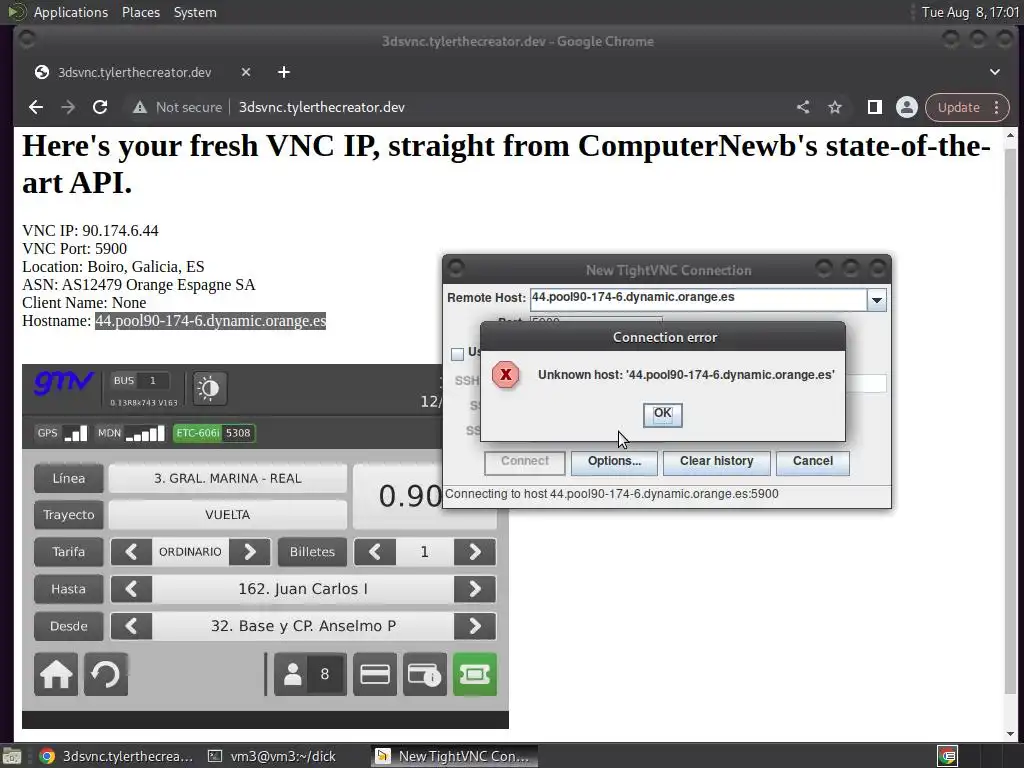
Task: Click the Chrome Update button
Action: [x=958, y=107]
